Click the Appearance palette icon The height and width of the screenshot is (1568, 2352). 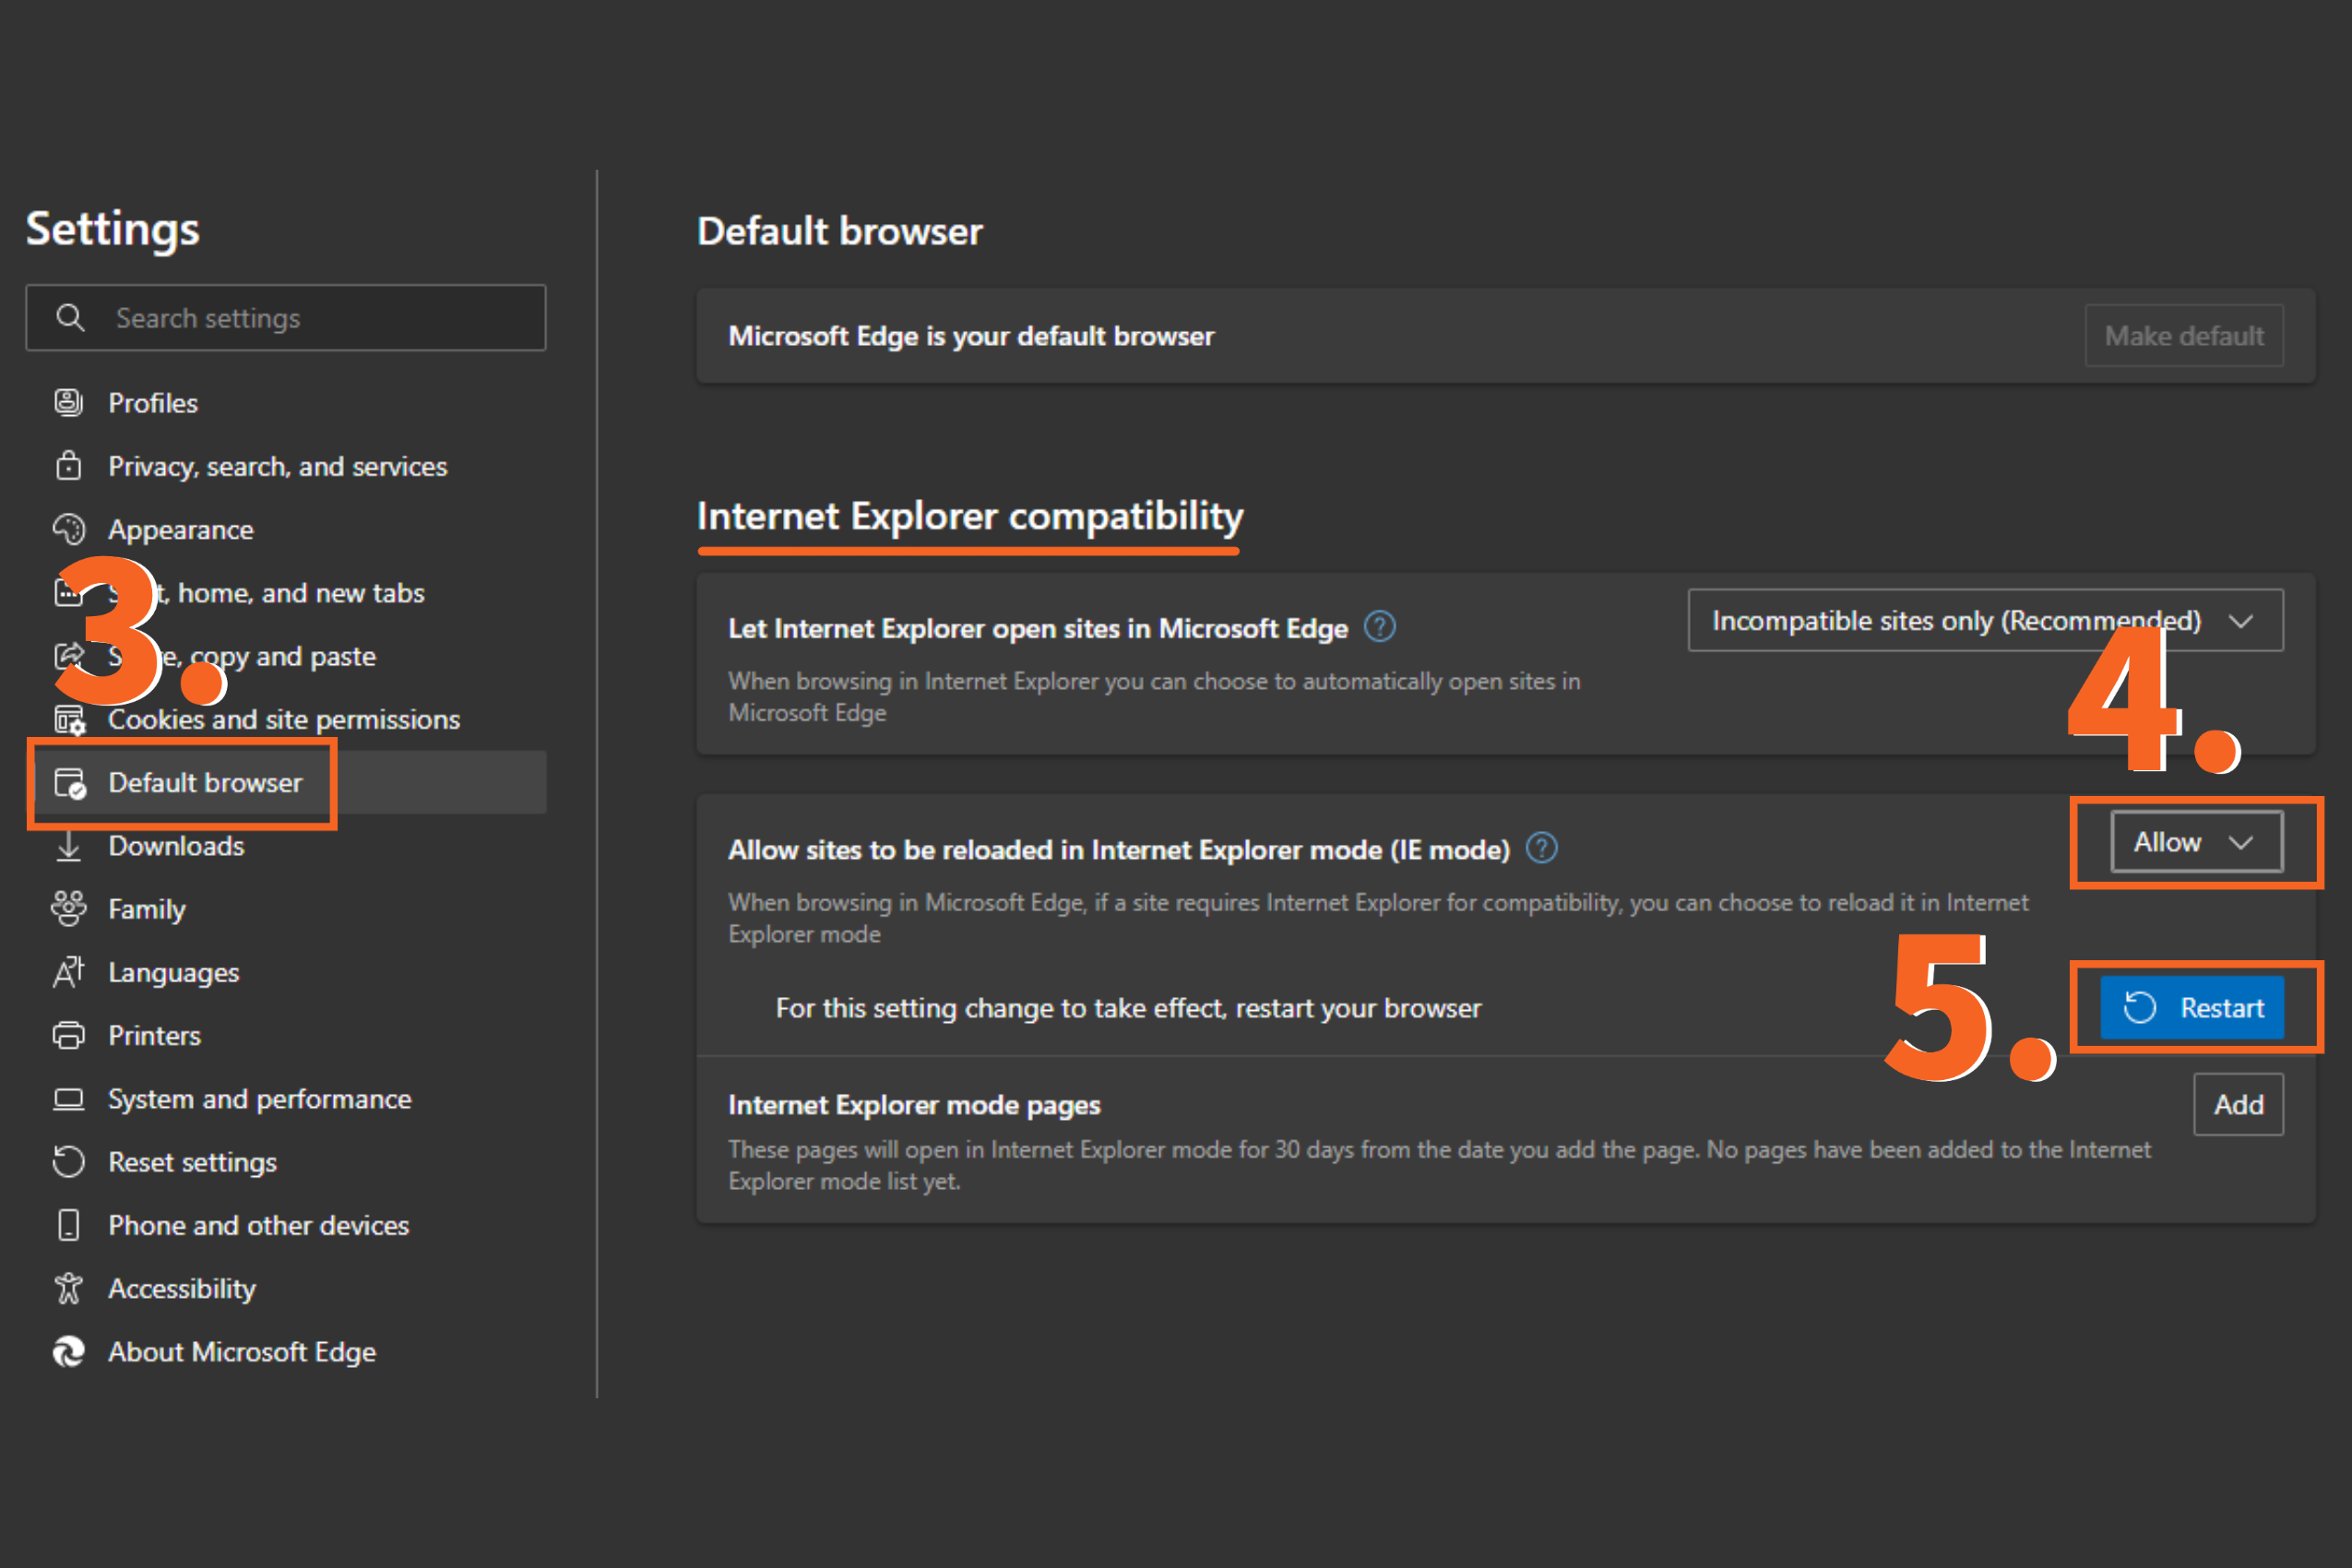point(68,529)
